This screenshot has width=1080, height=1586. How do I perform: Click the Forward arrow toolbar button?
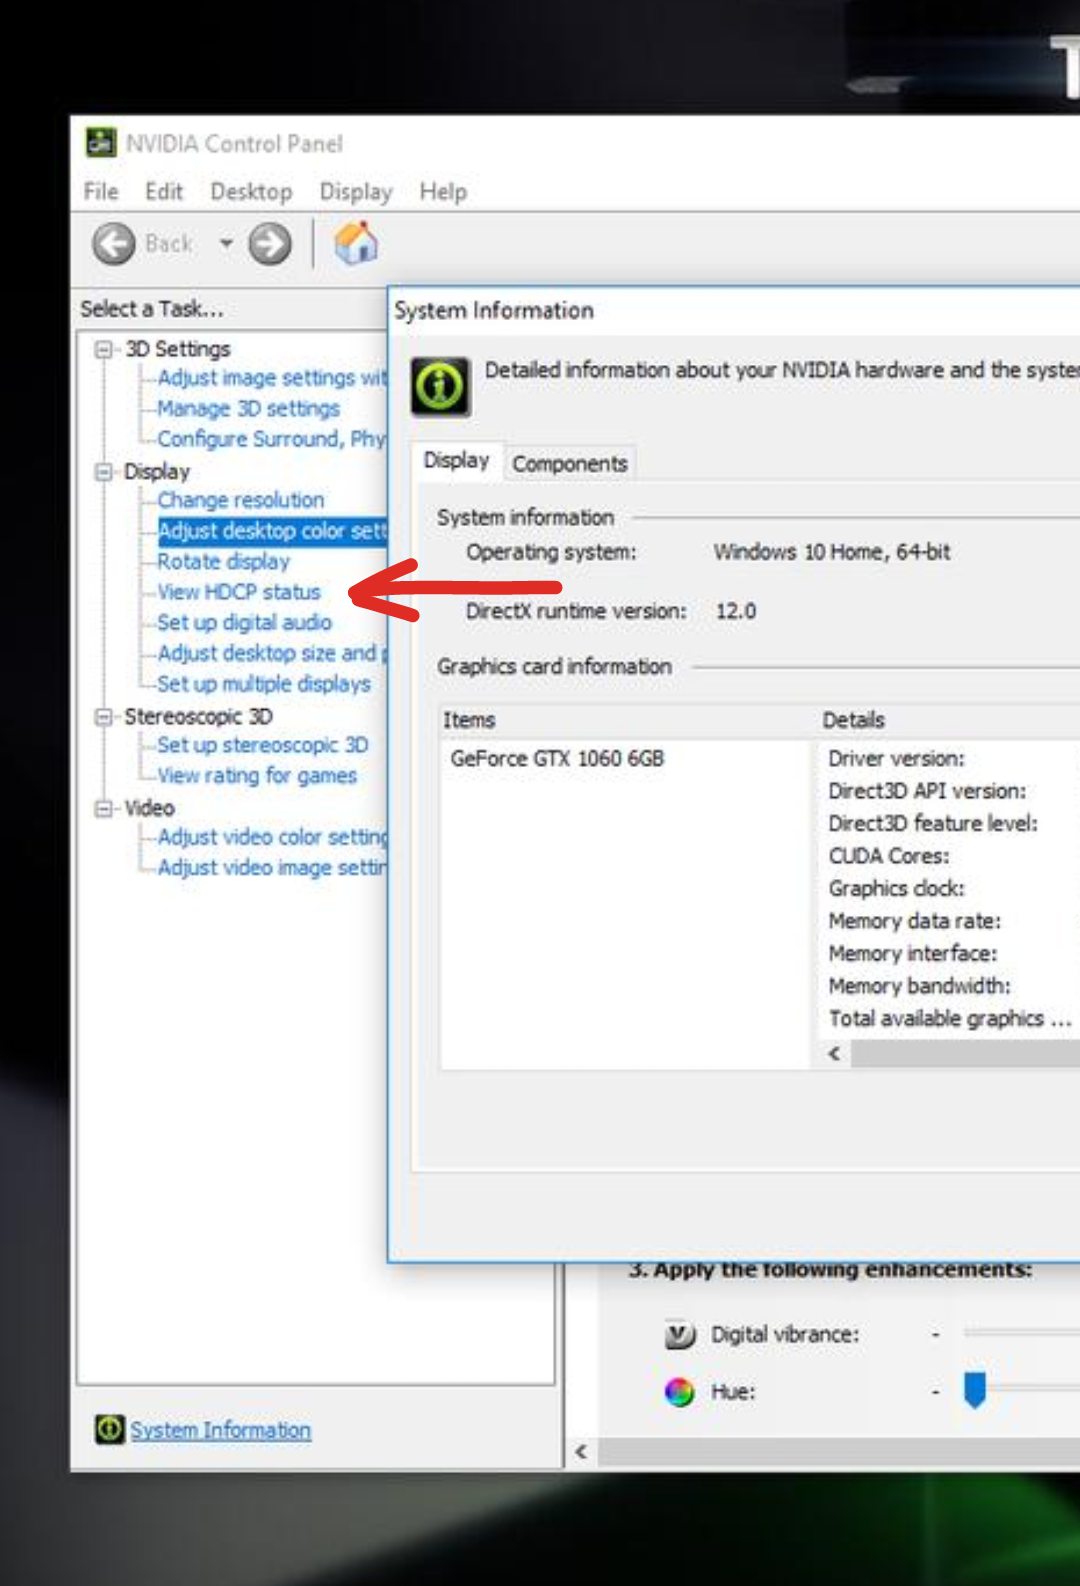(270, 244)
